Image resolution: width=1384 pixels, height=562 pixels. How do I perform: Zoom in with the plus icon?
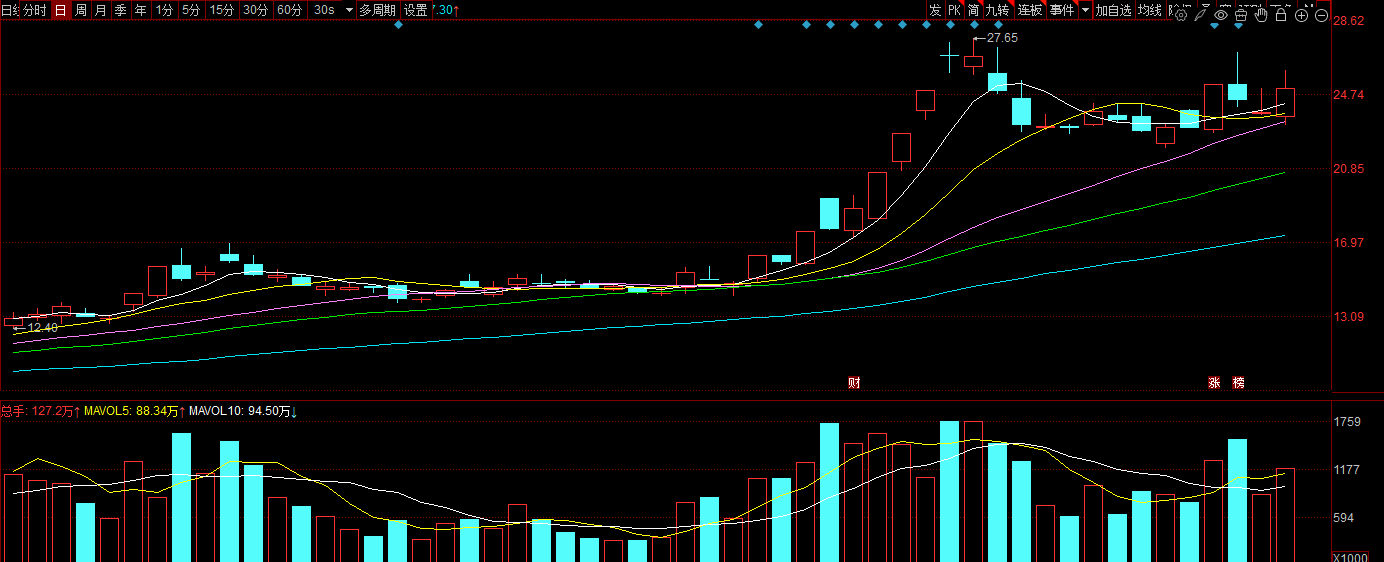pos(1301,15)
